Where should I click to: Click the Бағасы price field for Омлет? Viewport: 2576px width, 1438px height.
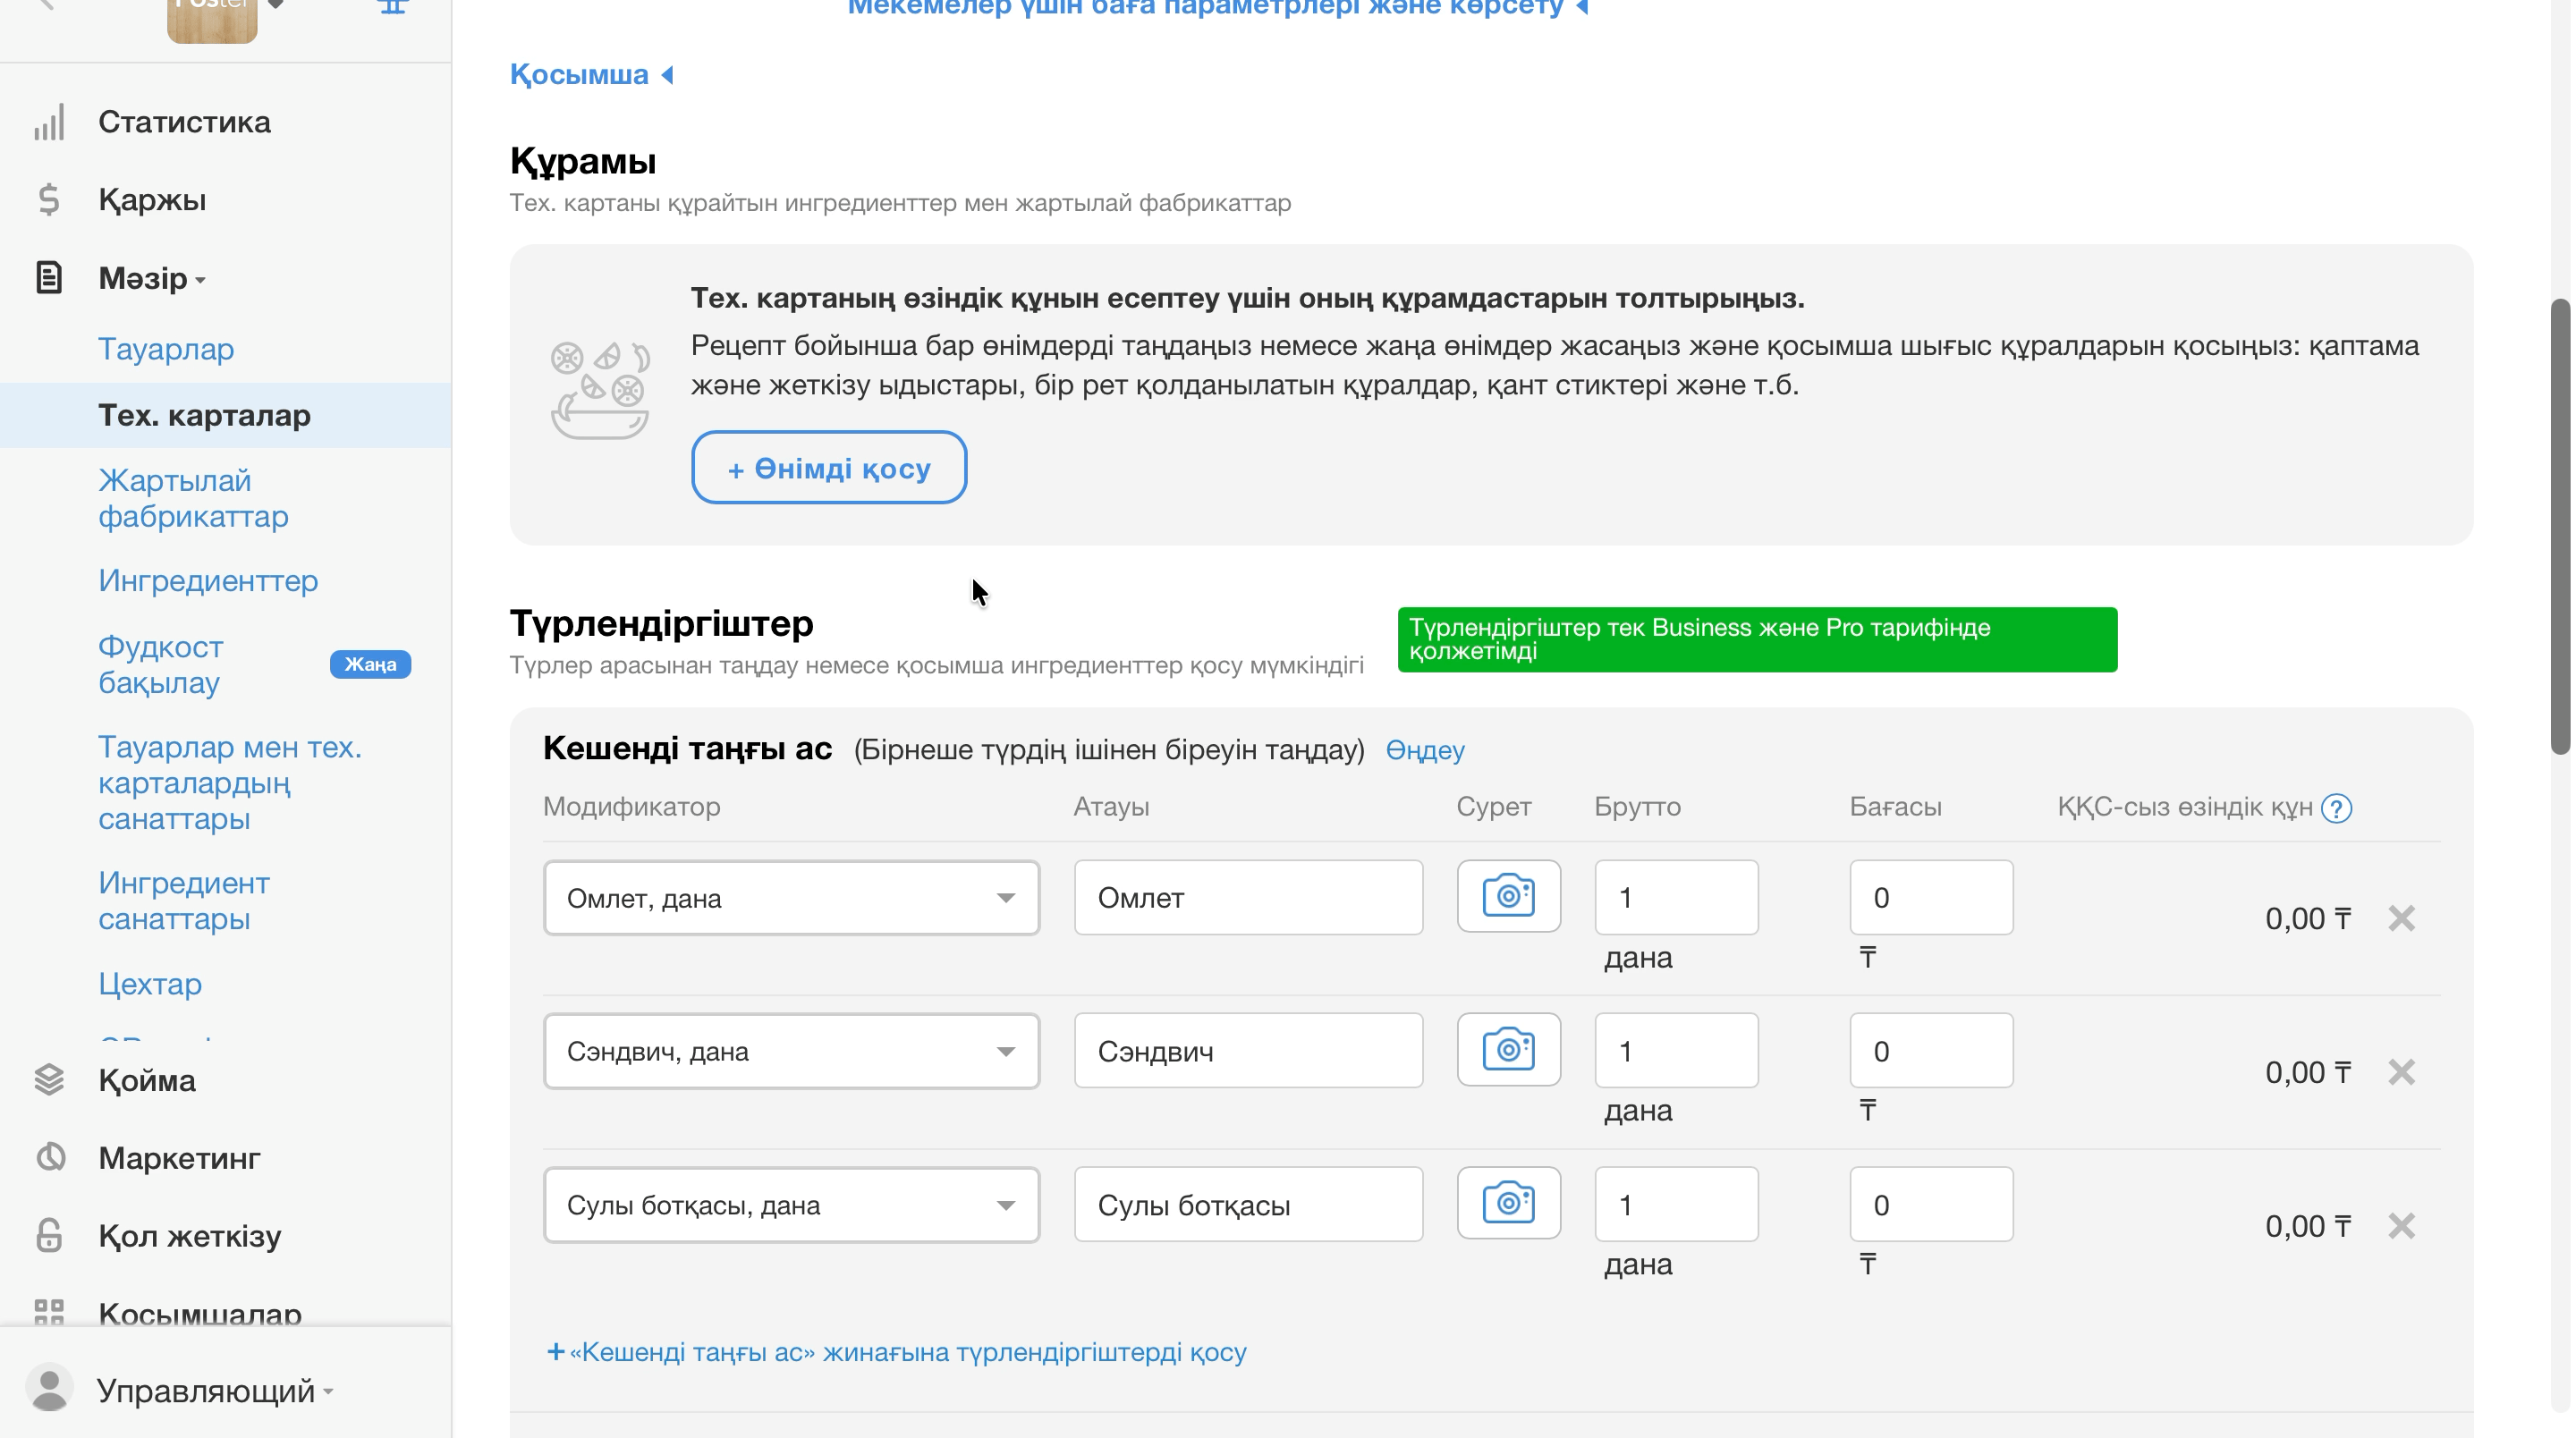point(1931,897)
